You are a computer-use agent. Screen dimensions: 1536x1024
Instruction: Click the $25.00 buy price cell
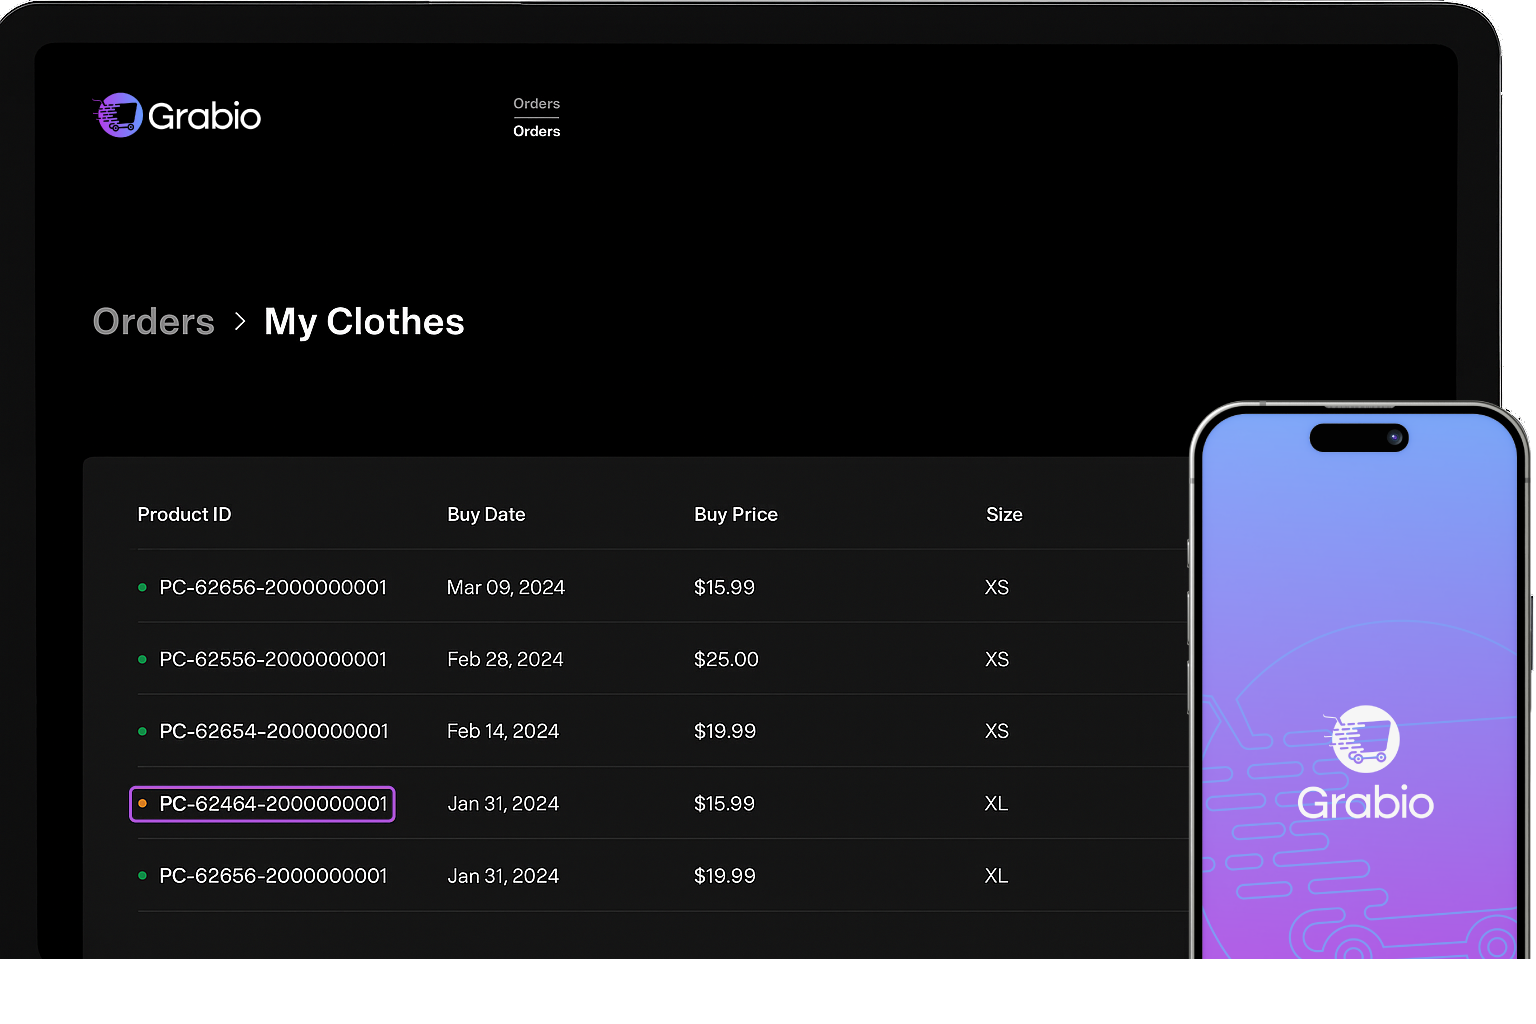pyautogui.click(x=726, y=659)
